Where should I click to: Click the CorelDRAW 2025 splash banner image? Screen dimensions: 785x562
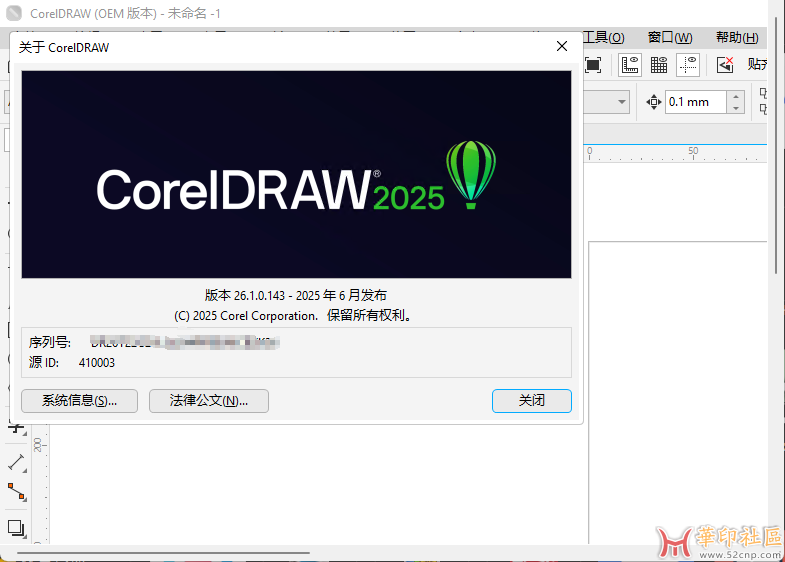click(x=296, y=174)
